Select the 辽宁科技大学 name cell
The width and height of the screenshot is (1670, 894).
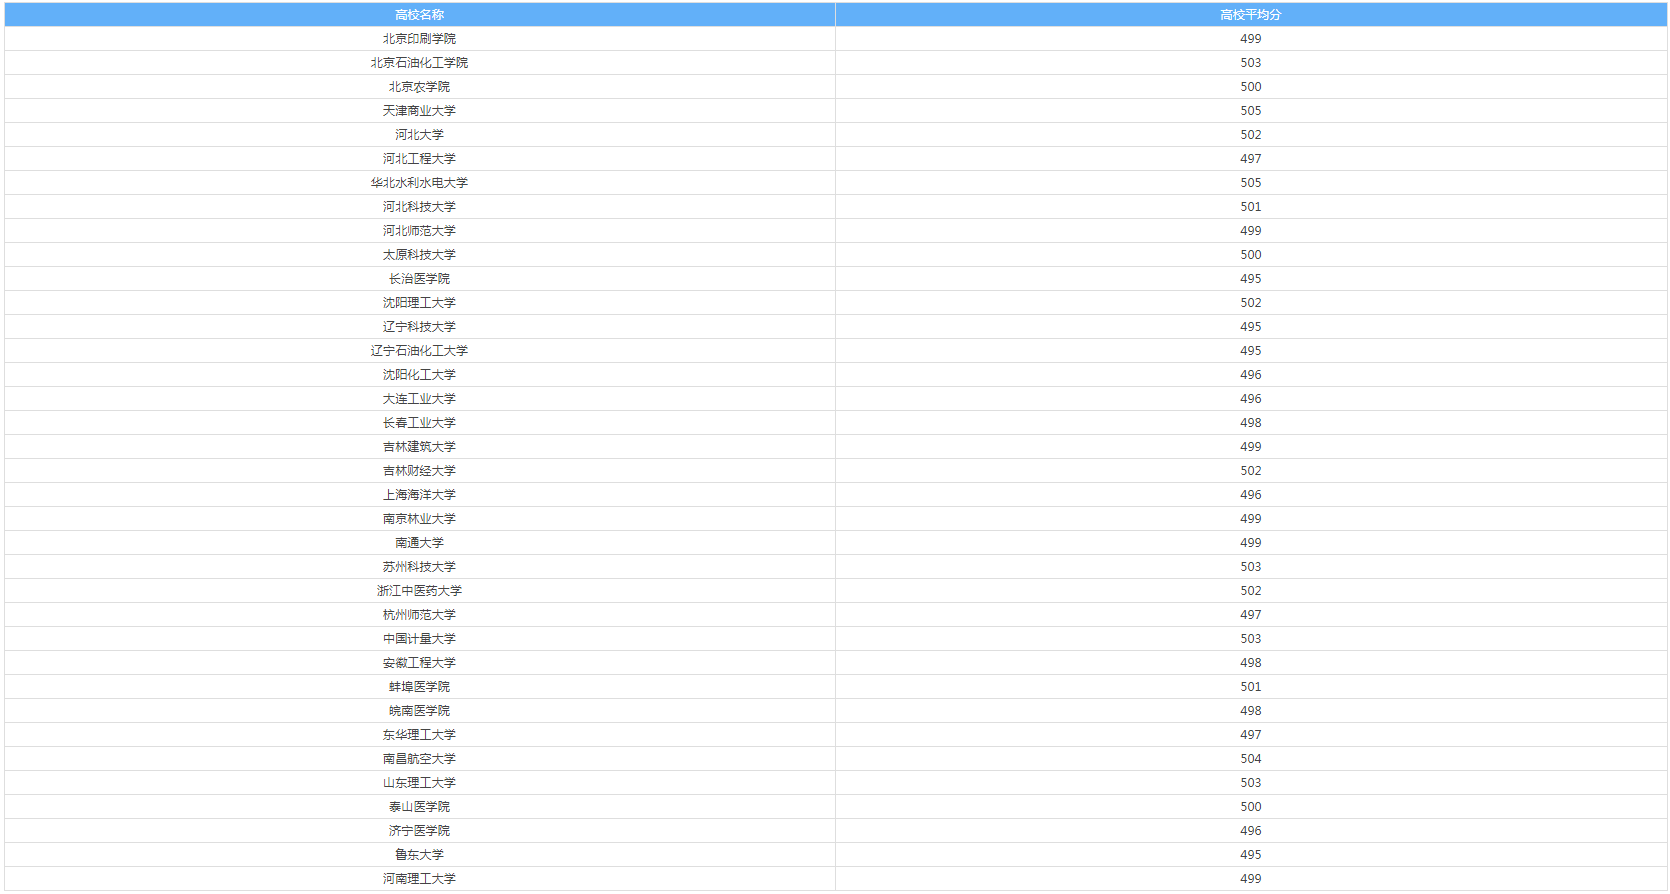pyautogui.click(x=419, y=327)
